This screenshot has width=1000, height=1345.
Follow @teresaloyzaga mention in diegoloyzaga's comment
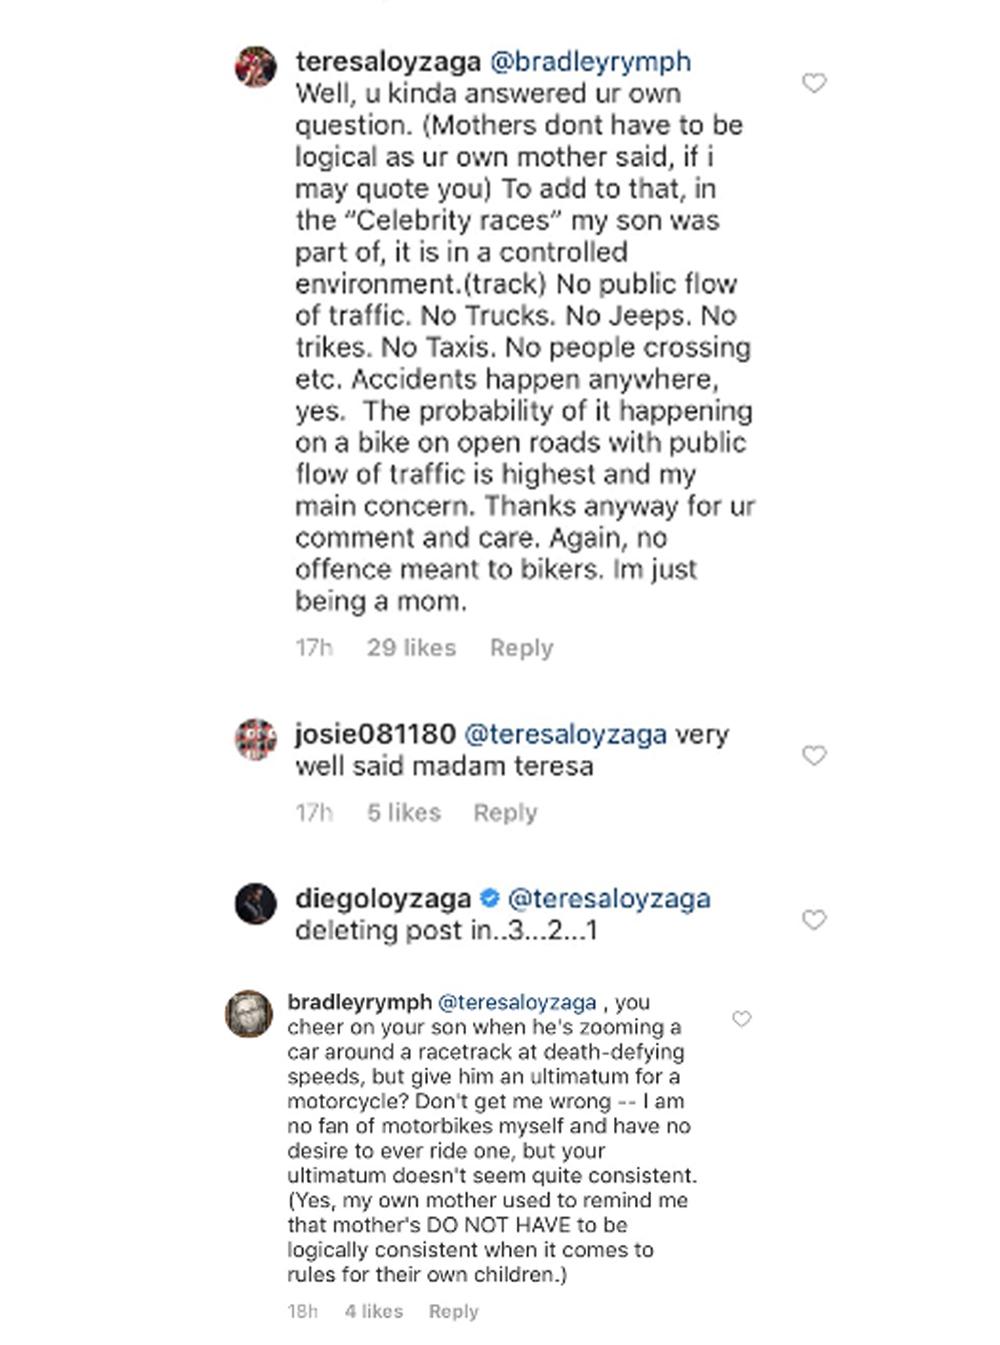609,898
